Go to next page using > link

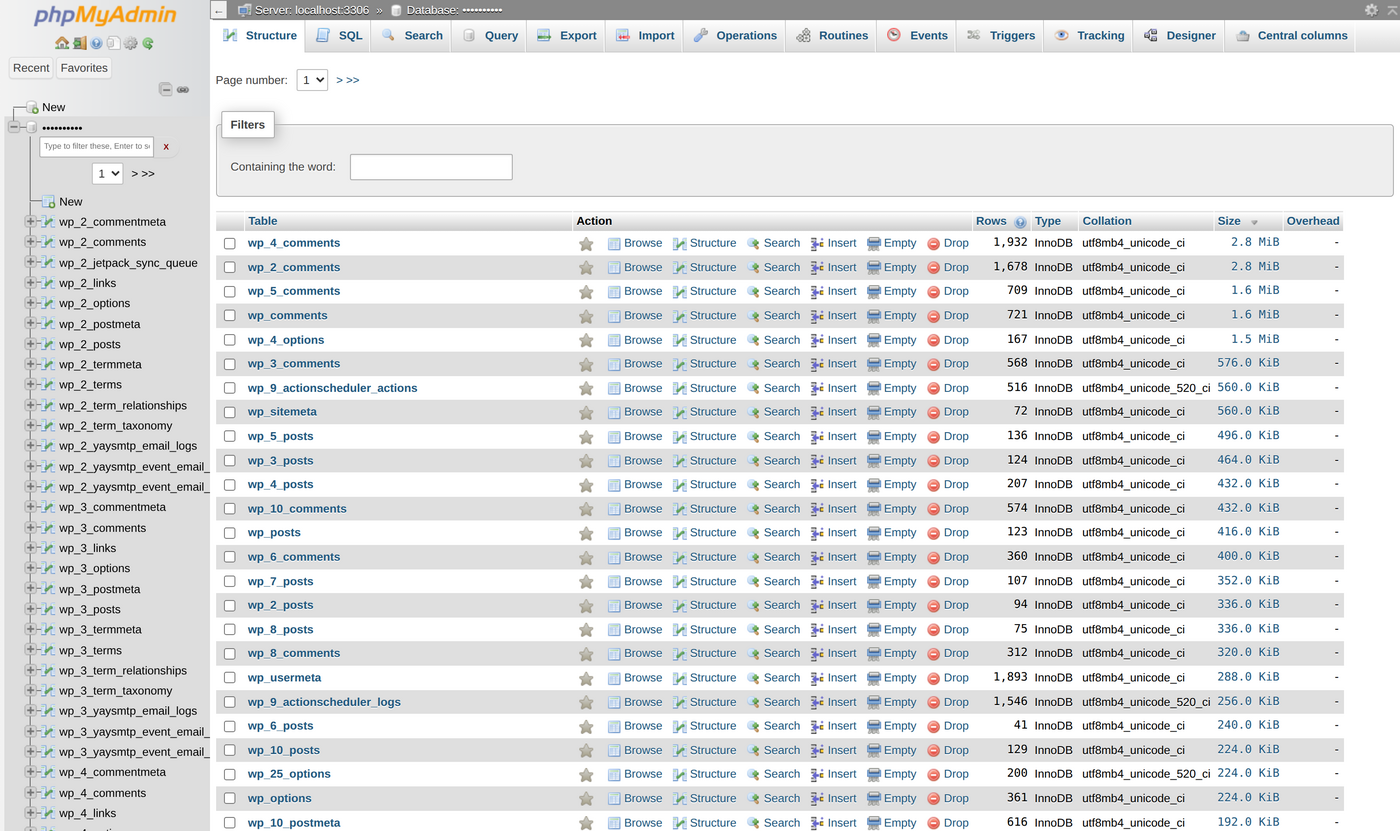[340, 80]
